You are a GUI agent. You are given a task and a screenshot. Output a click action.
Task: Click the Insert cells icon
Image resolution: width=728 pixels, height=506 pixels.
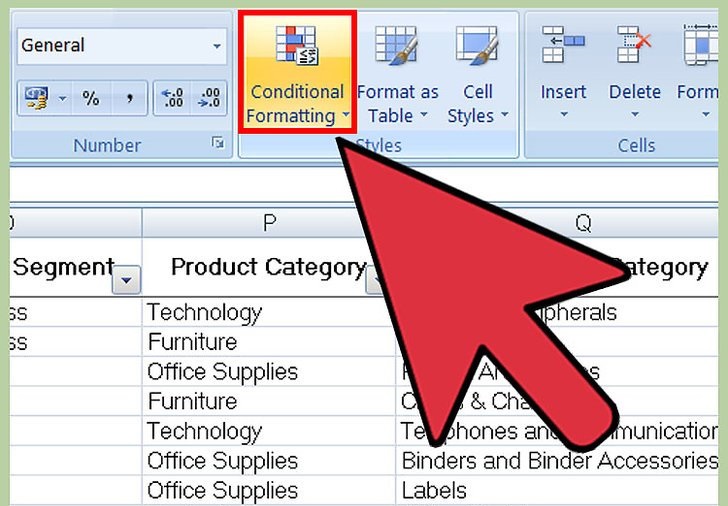(563, 48)
